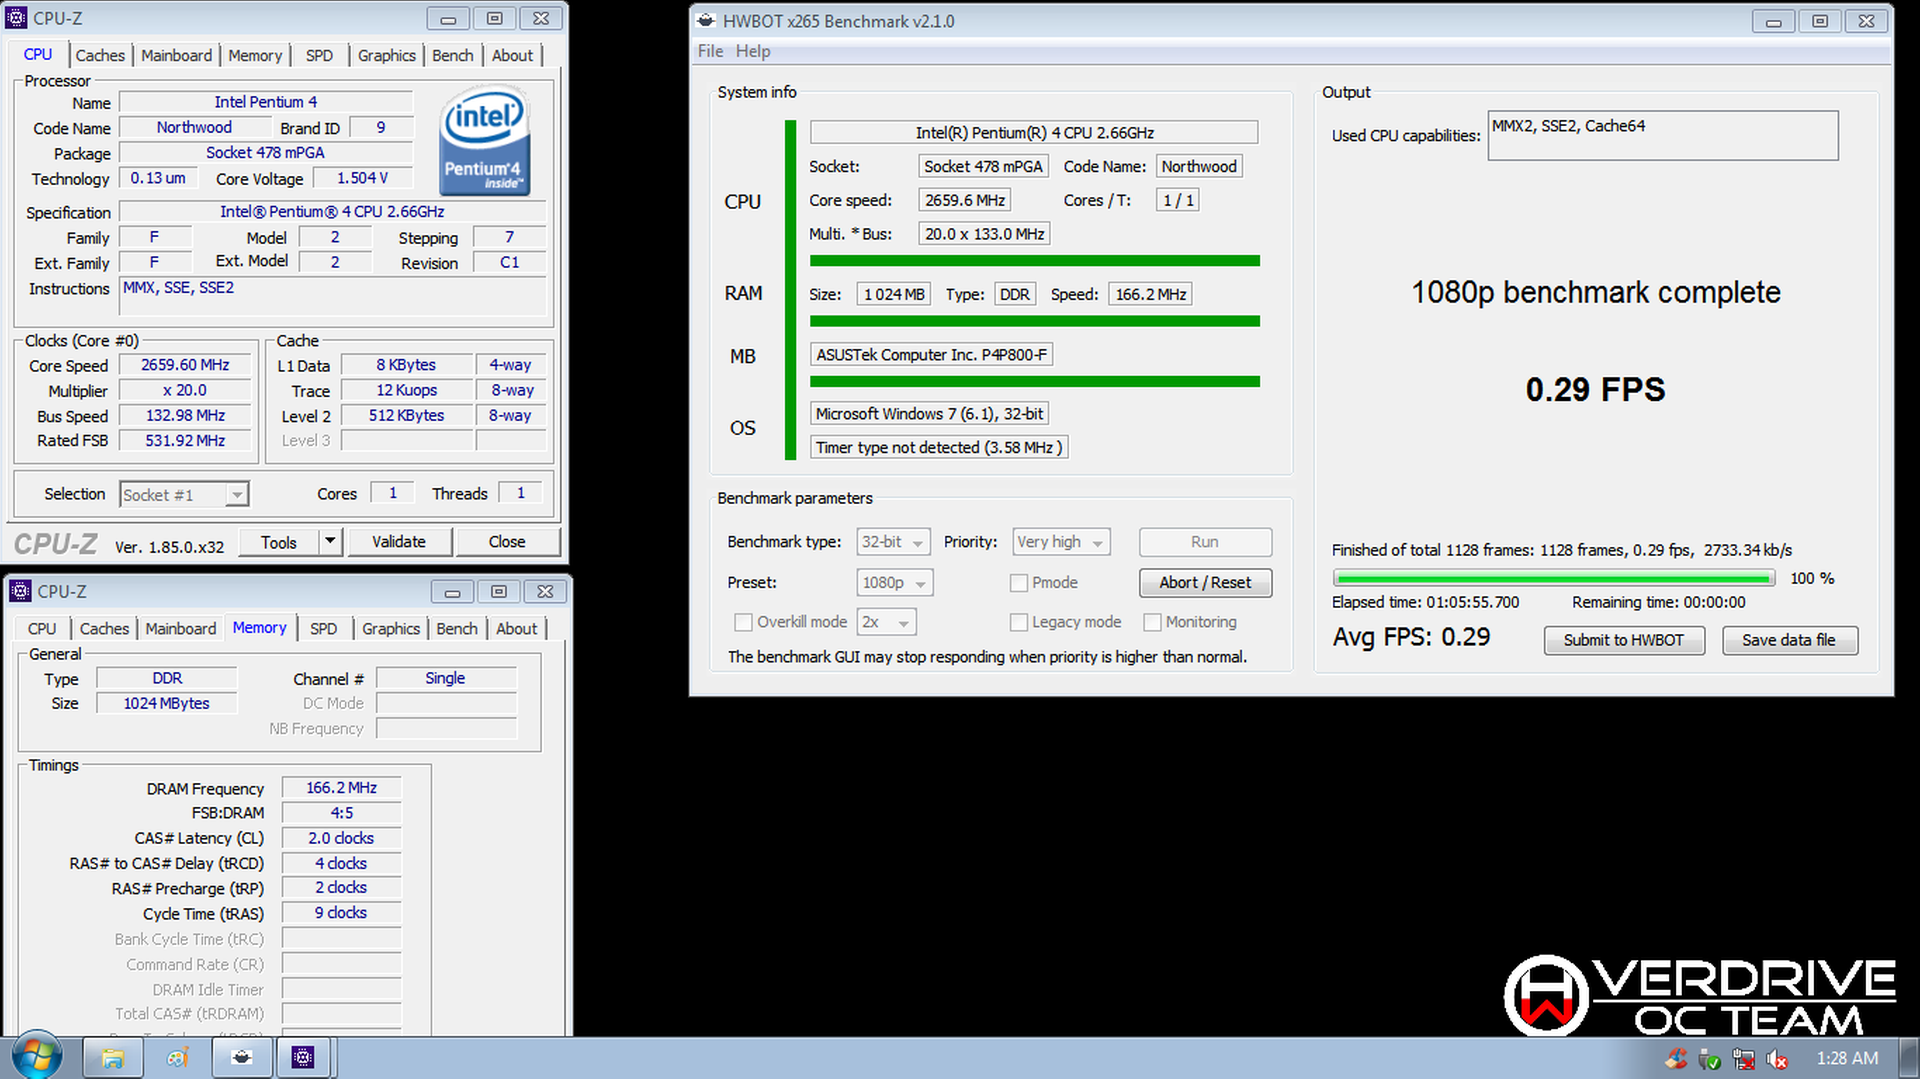Open the Preset 1080p dropdown
Image resolution: width=1920 pixels, height=1079 pixels.
coord(894,583)
